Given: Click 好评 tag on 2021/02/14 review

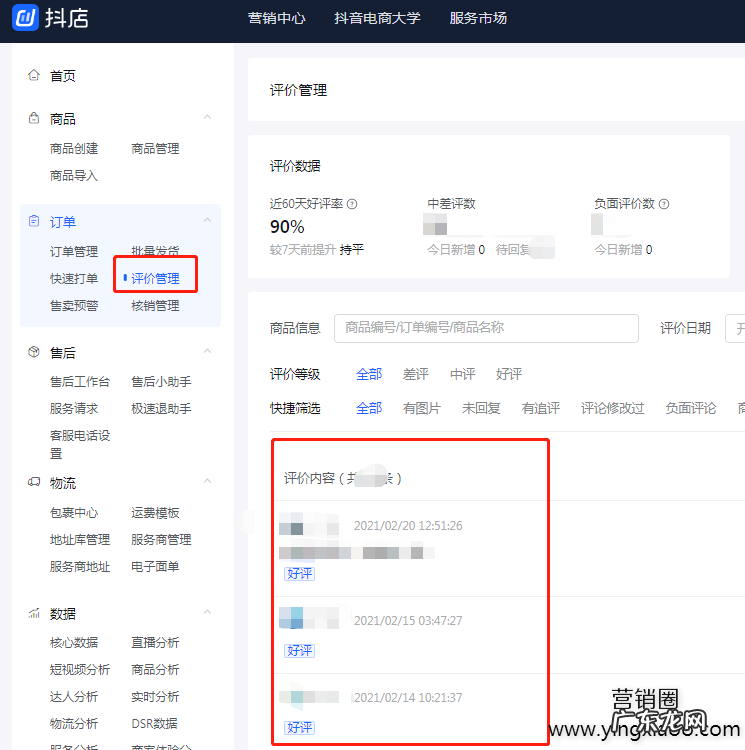Looking at the screenshot, I should pyautogui.click(x=299, y=727).
